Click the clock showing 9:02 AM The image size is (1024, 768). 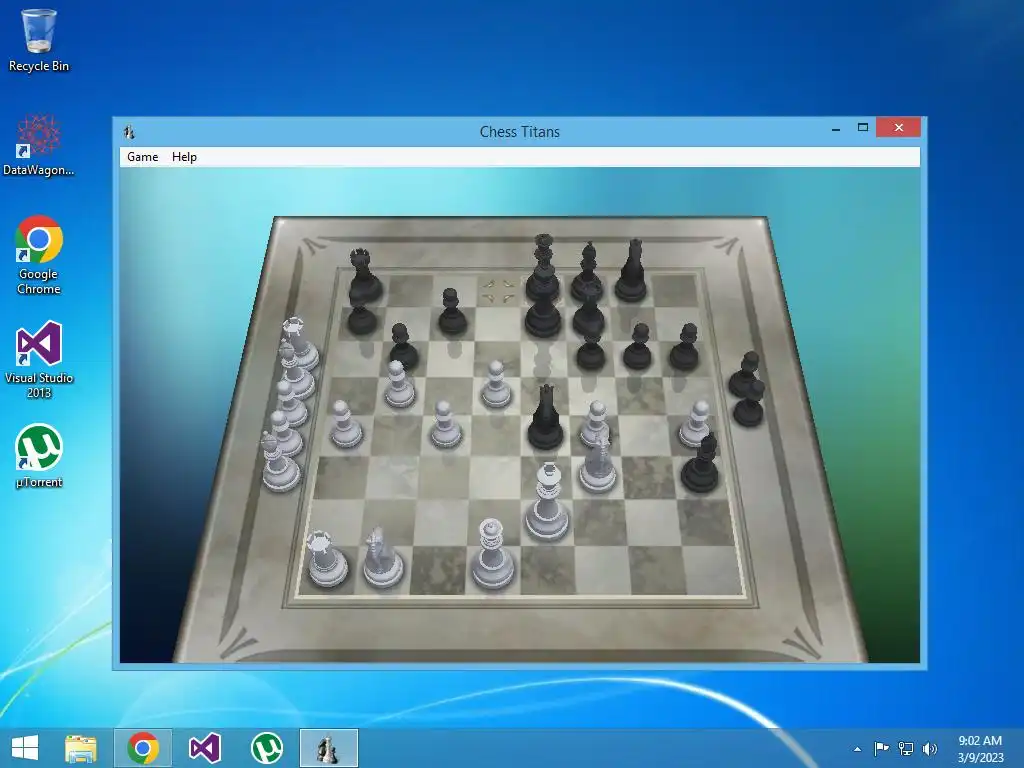[x=980, y=748]
